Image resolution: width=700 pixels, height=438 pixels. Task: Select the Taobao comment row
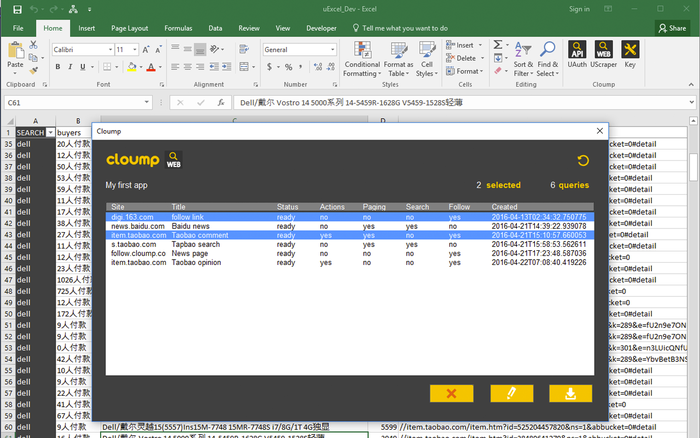[350, 235]
